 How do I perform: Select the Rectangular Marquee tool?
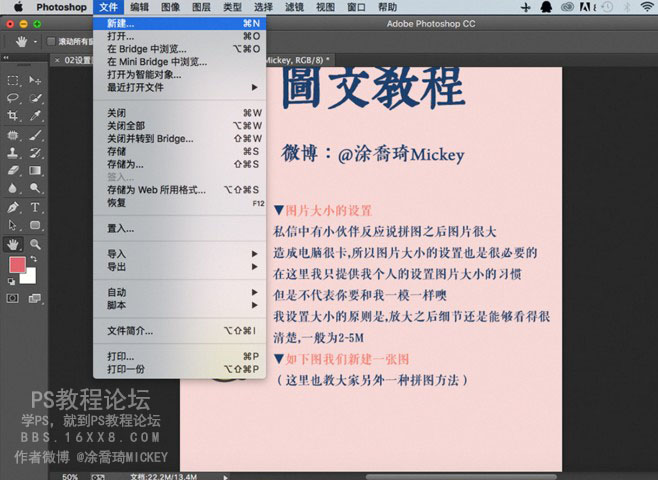click(x=13, y=80)
